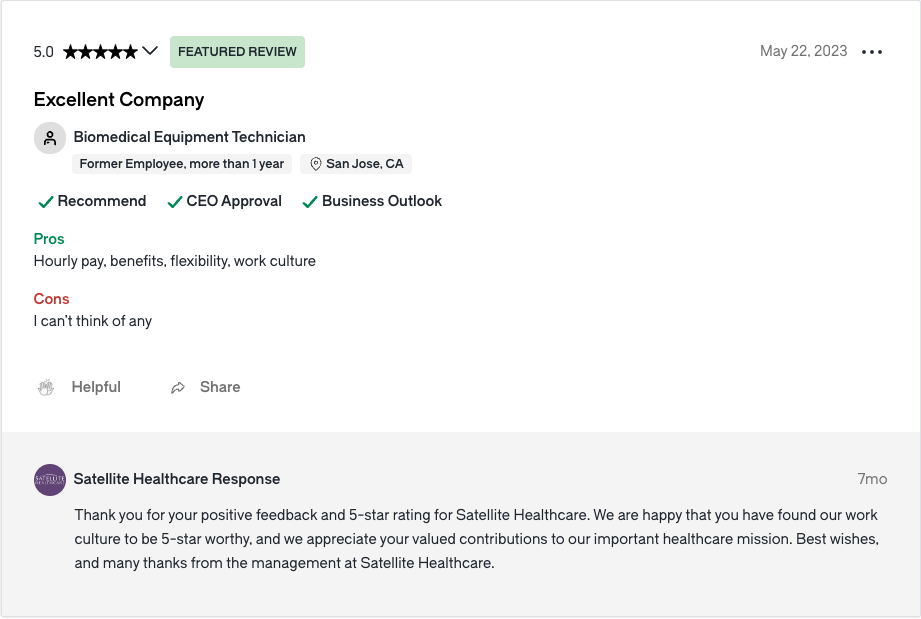Click the employer response thank-you paragraph
The width and height of the screenshot is (921, 619).
476,539
